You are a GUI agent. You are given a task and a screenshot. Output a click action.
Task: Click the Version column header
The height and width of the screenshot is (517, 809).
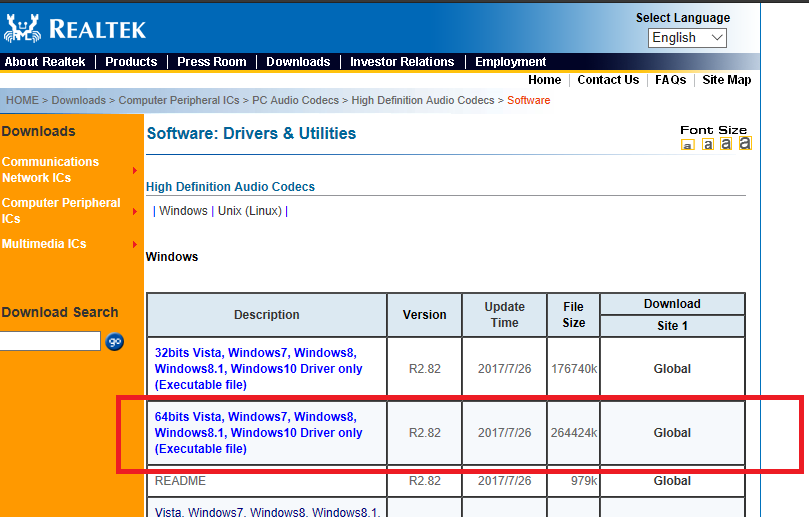tap(425, 315)
